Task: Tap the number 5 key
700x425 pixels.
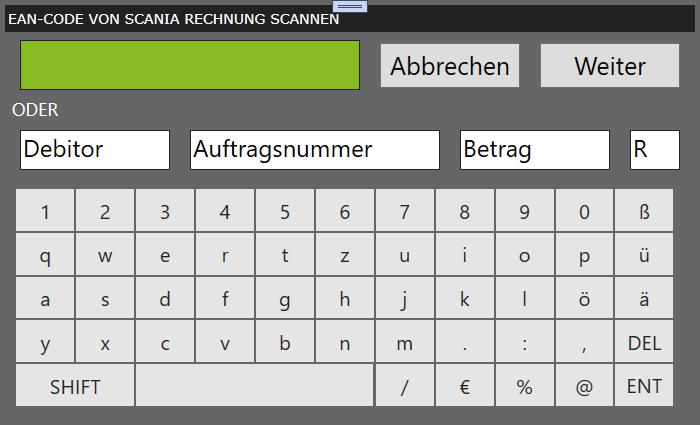Action: pos(285,210)
